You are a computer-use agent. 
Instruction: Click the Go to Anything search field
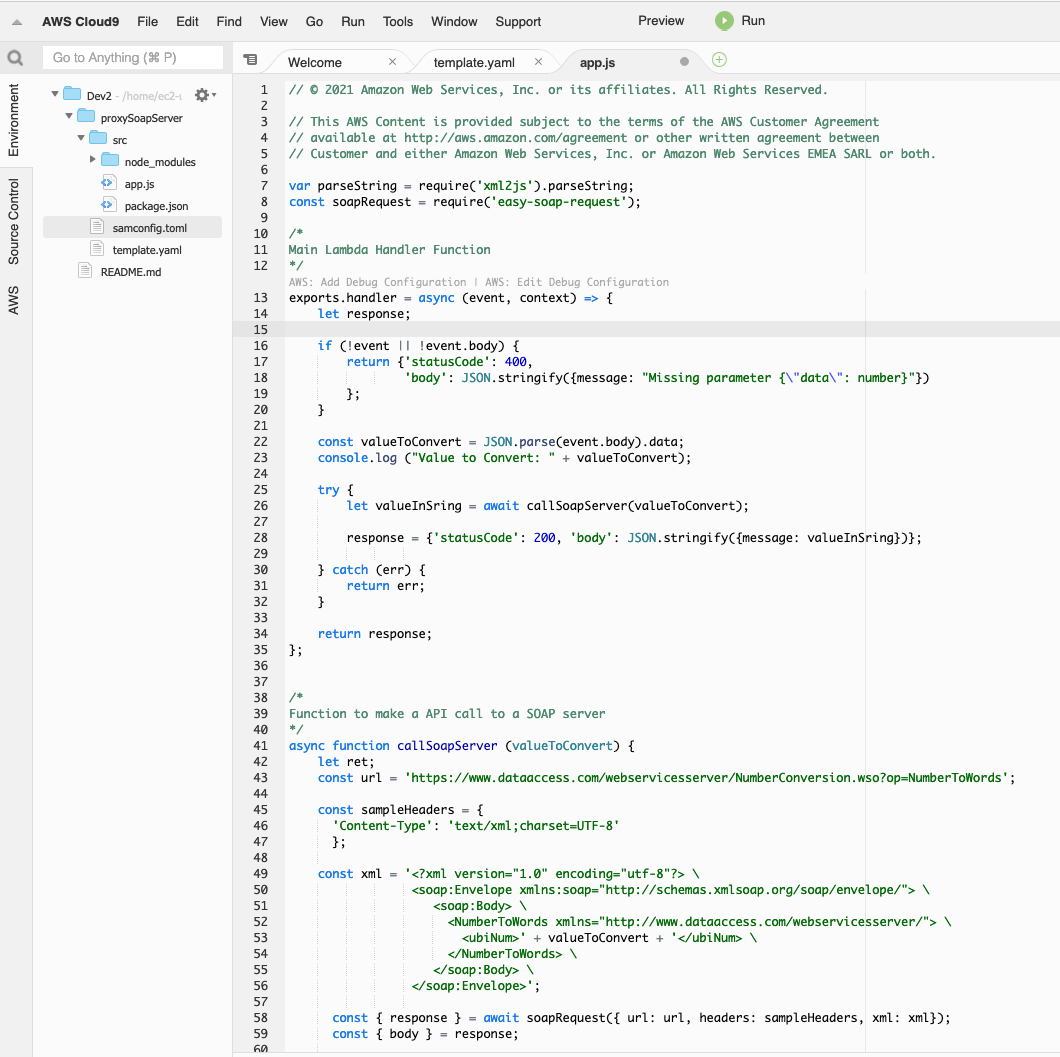click(x=134, y=58)
